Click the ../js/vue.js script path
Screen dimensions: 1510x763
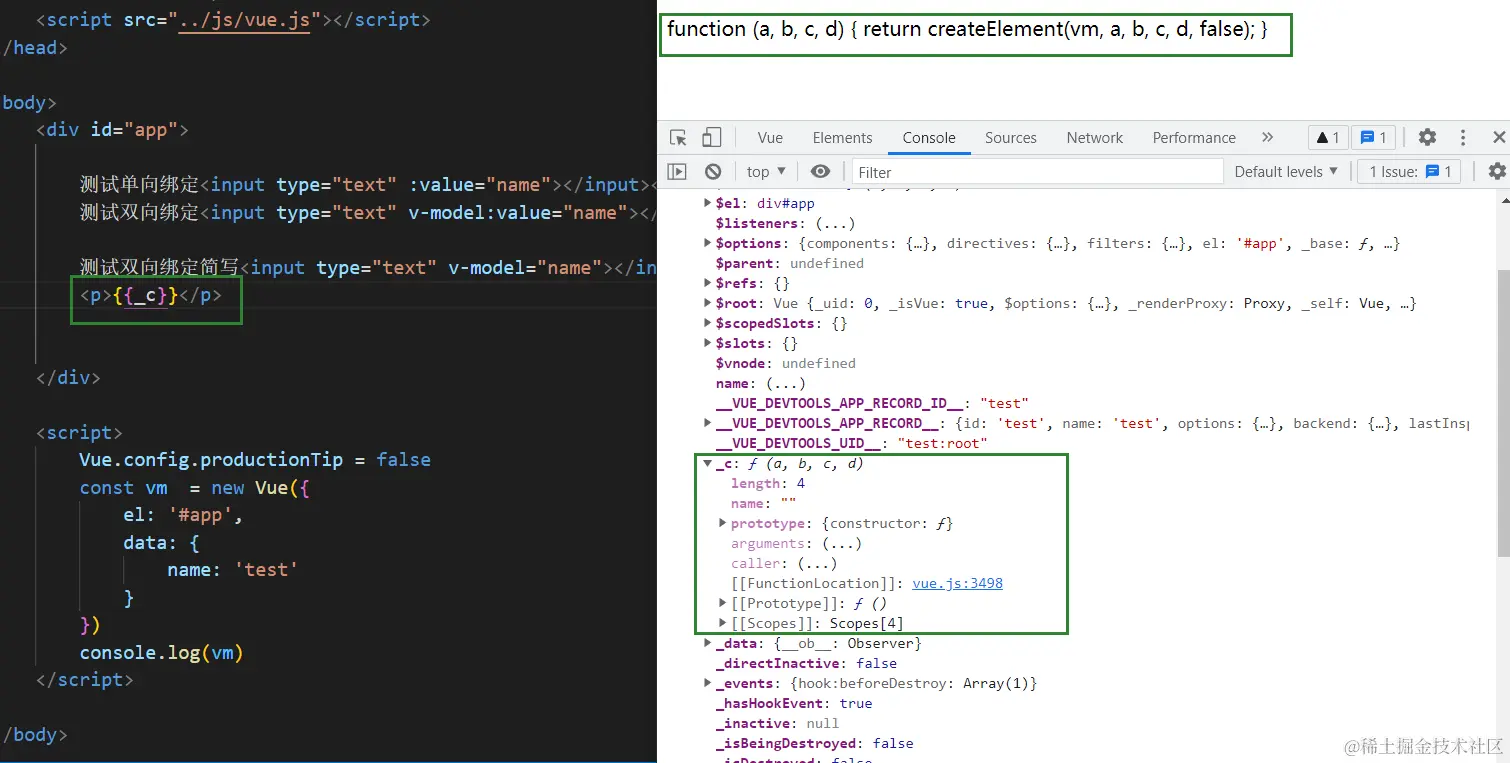pyautogui.click(x=244, y=20)
